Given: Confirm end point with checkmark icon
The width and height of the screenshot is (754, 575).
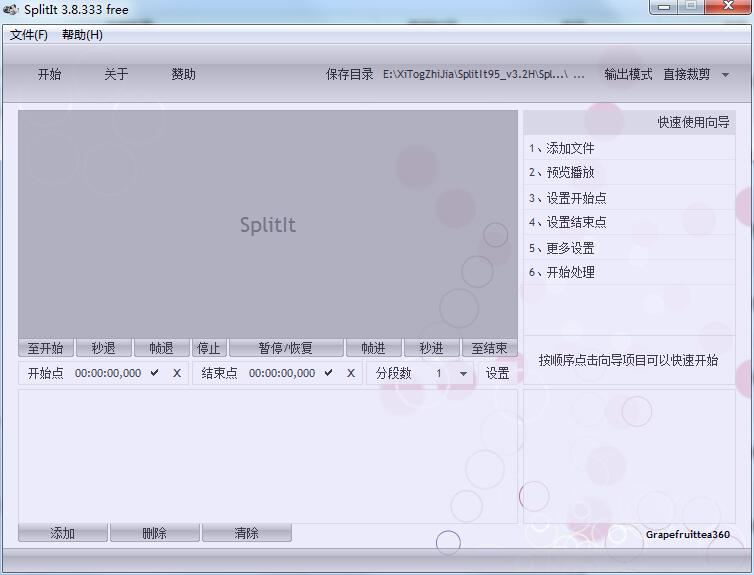Looking at the screenshot, I should pyautogui.click(x=329, y=373).
